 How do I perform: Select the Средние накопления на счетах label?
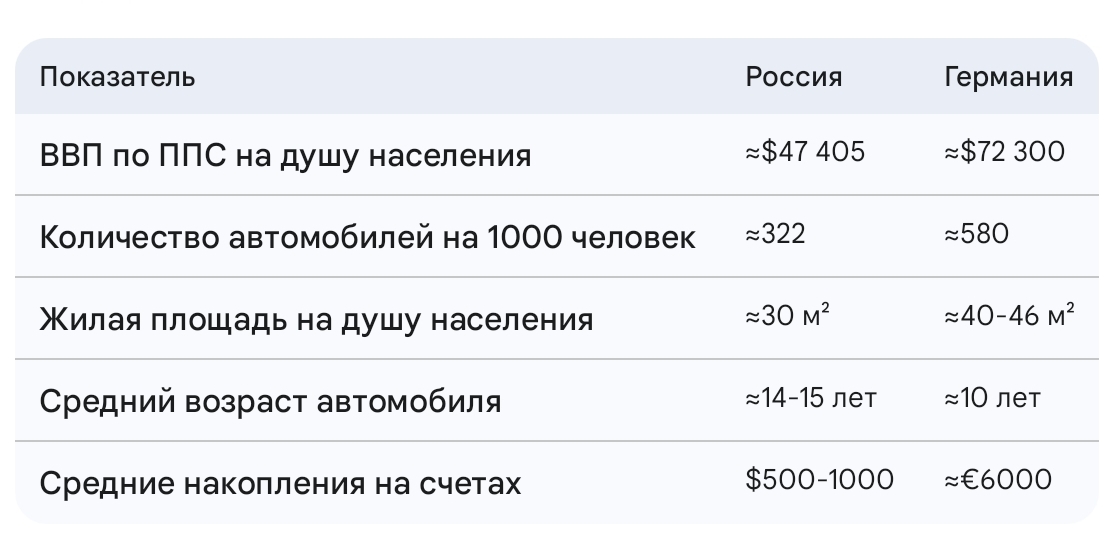280,484
